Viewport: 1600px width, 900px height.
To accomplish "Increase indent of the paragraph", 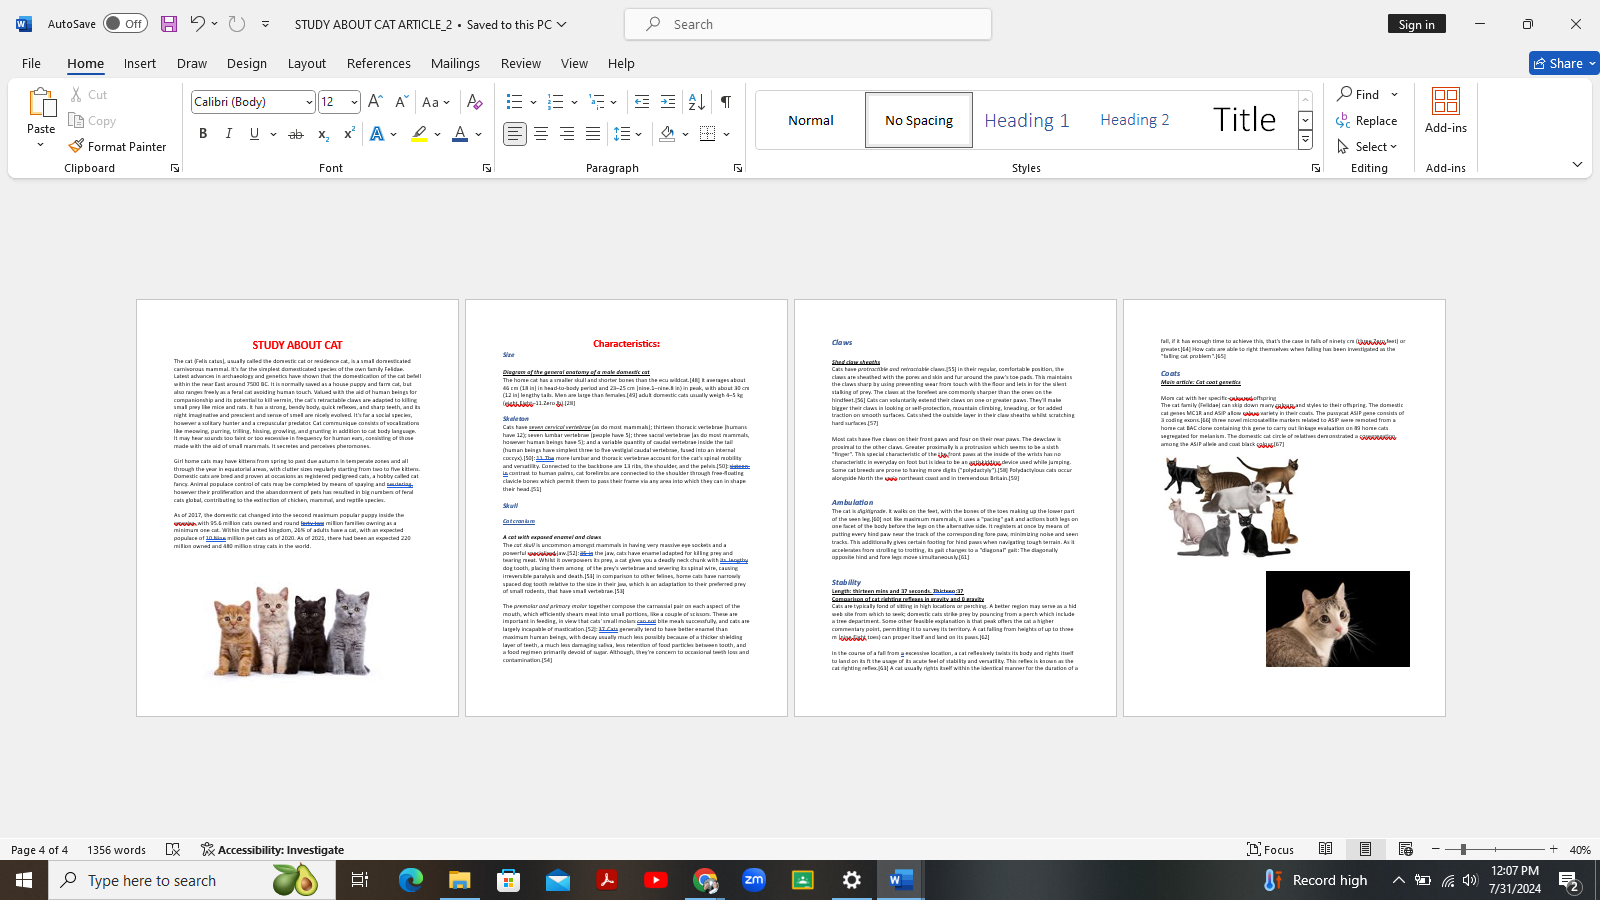I will tap(668, 101).
